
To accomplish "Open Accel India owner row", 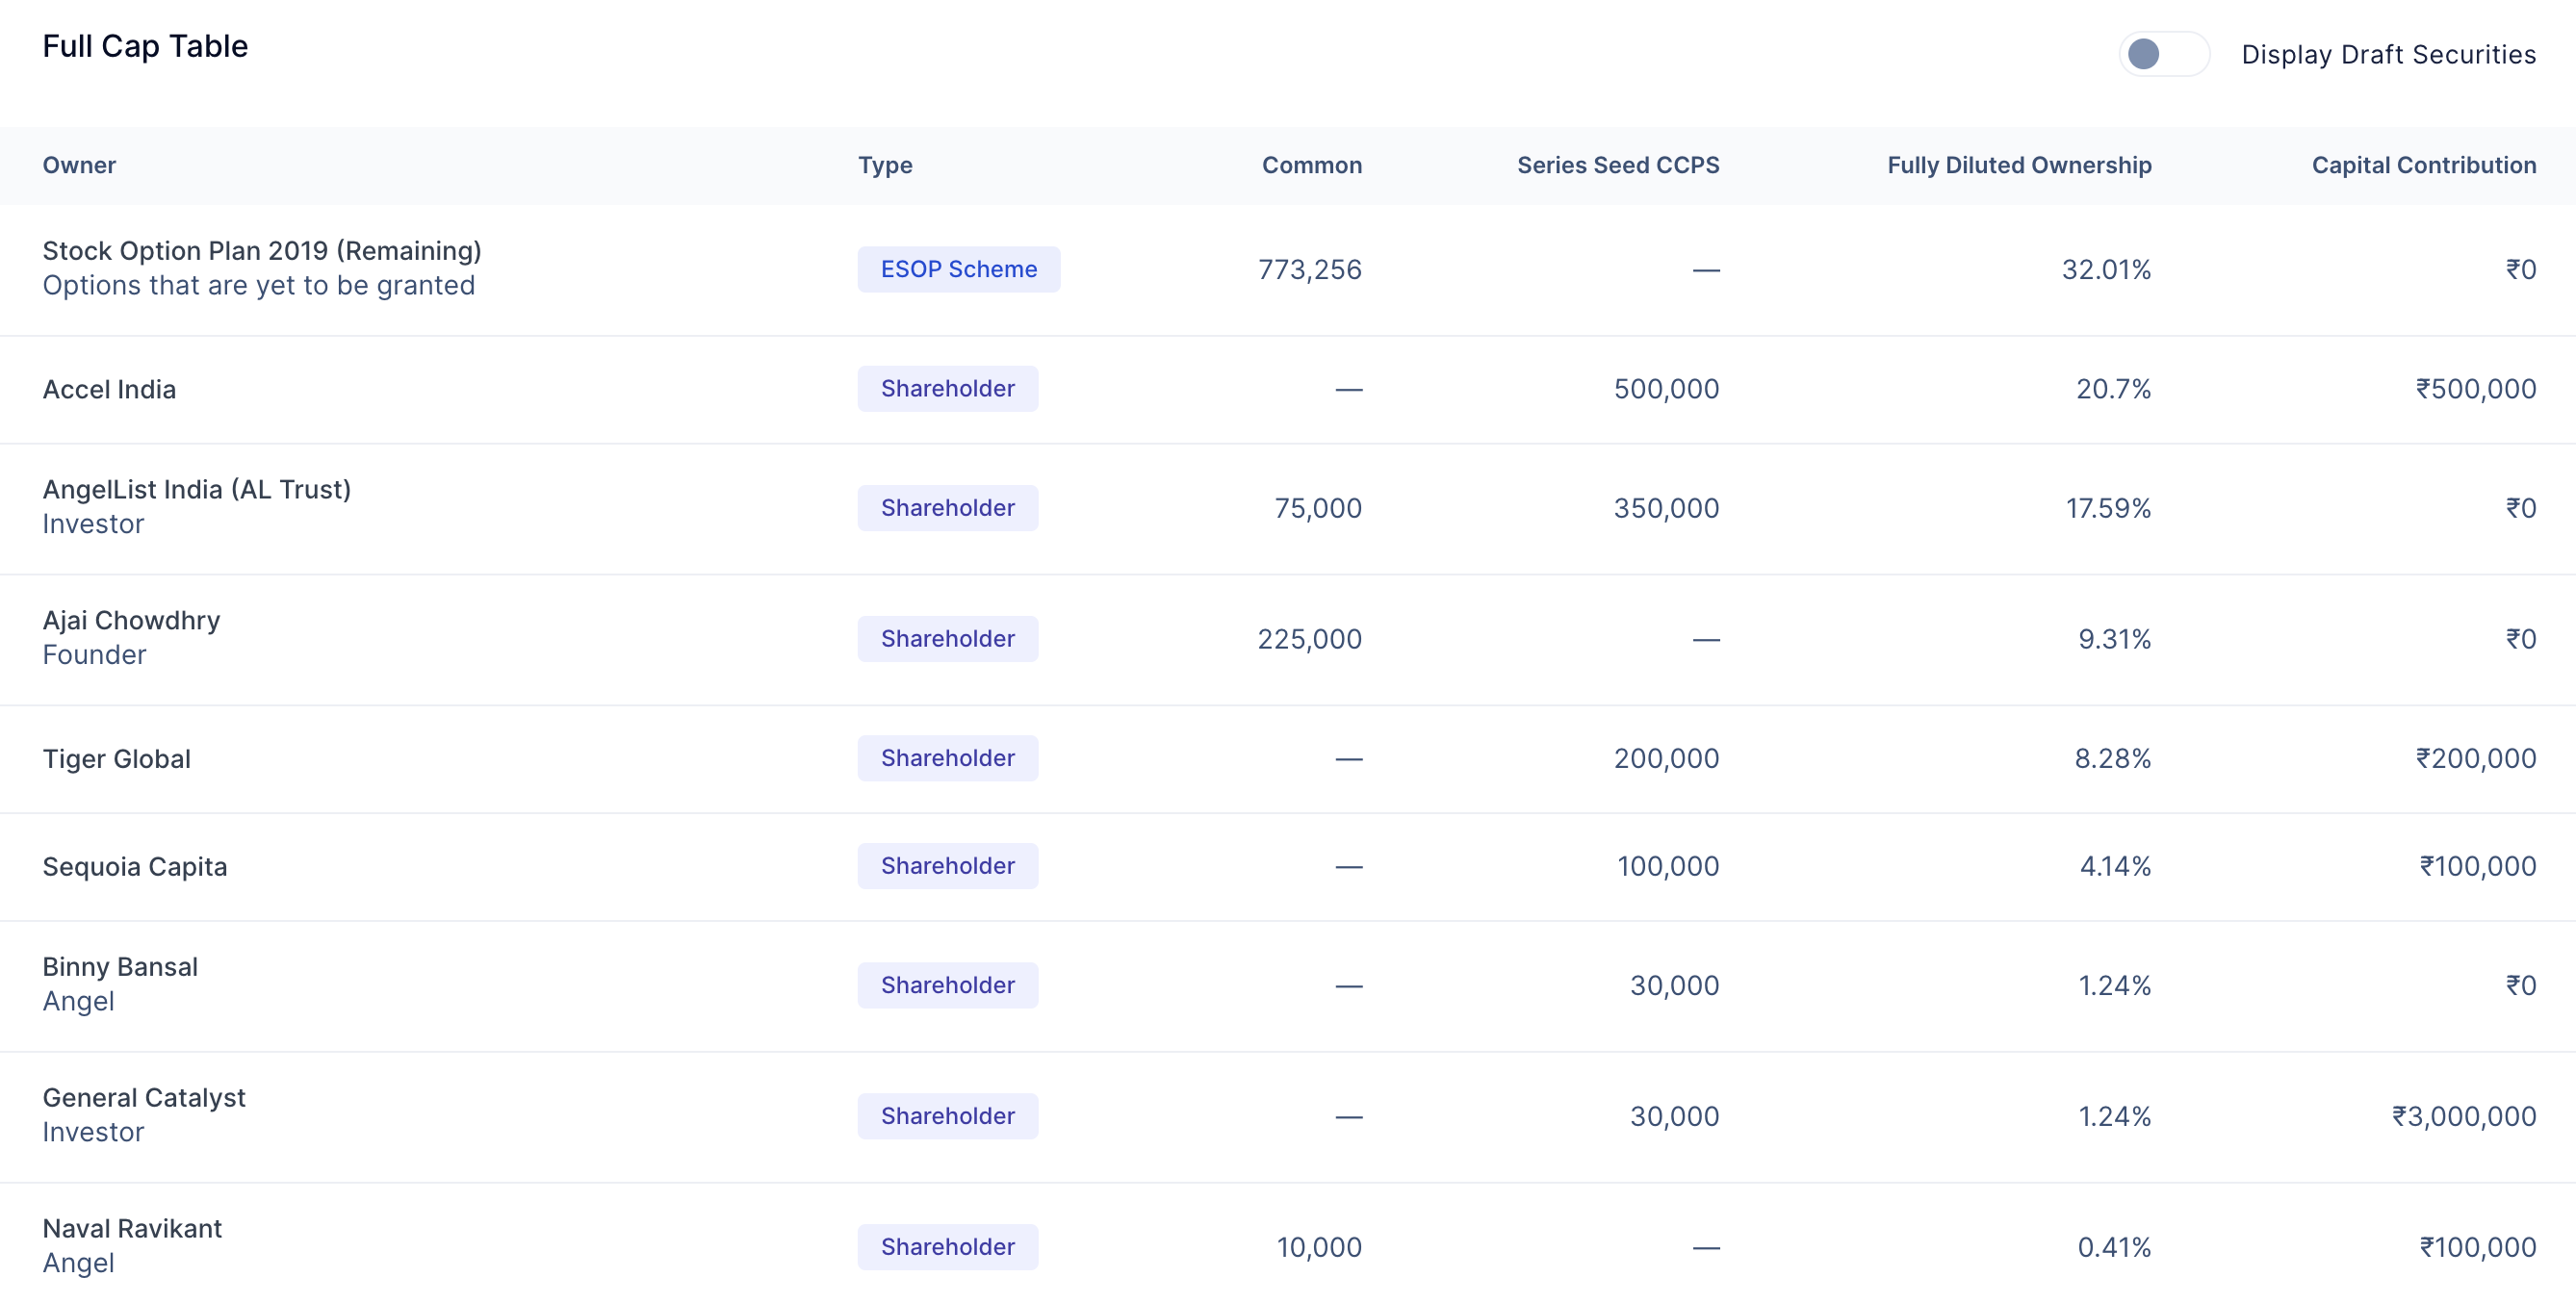I will pos(109,389).
